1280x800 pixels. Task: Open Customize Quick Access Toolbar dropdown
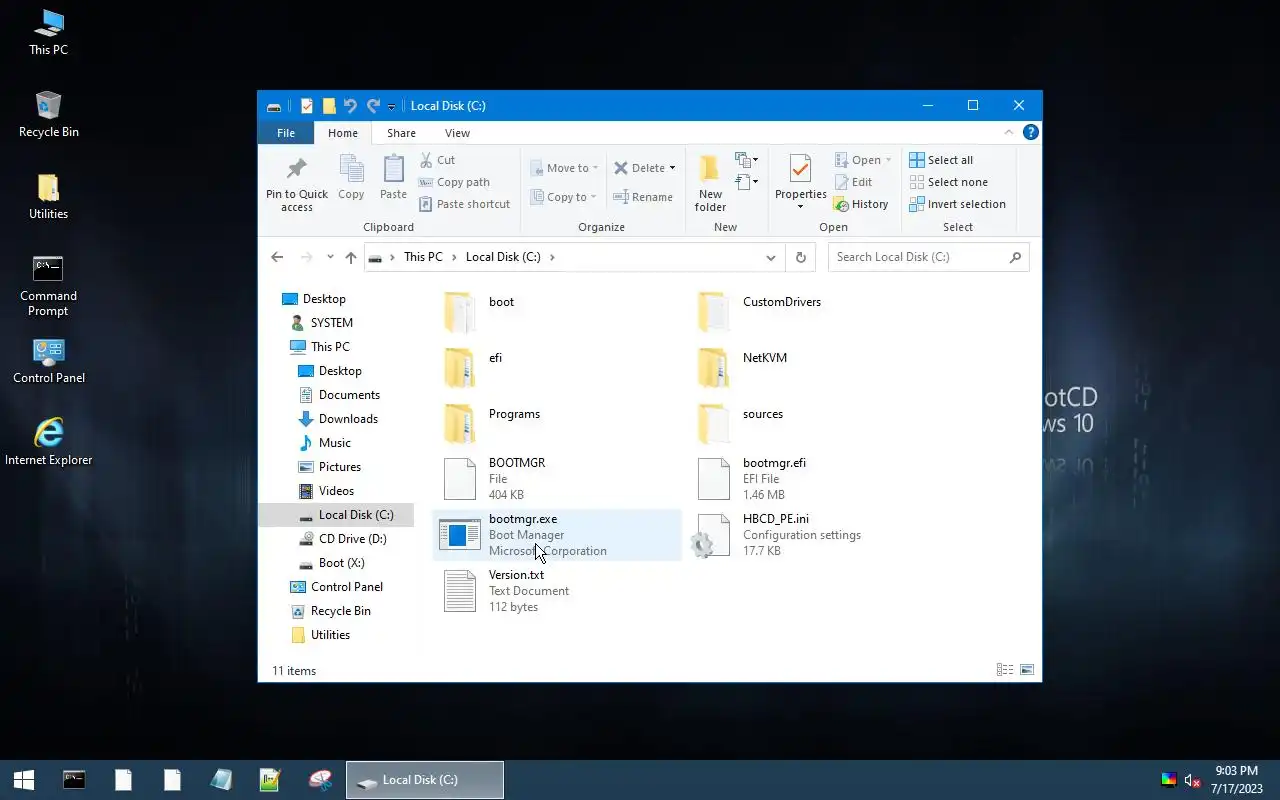391,106
